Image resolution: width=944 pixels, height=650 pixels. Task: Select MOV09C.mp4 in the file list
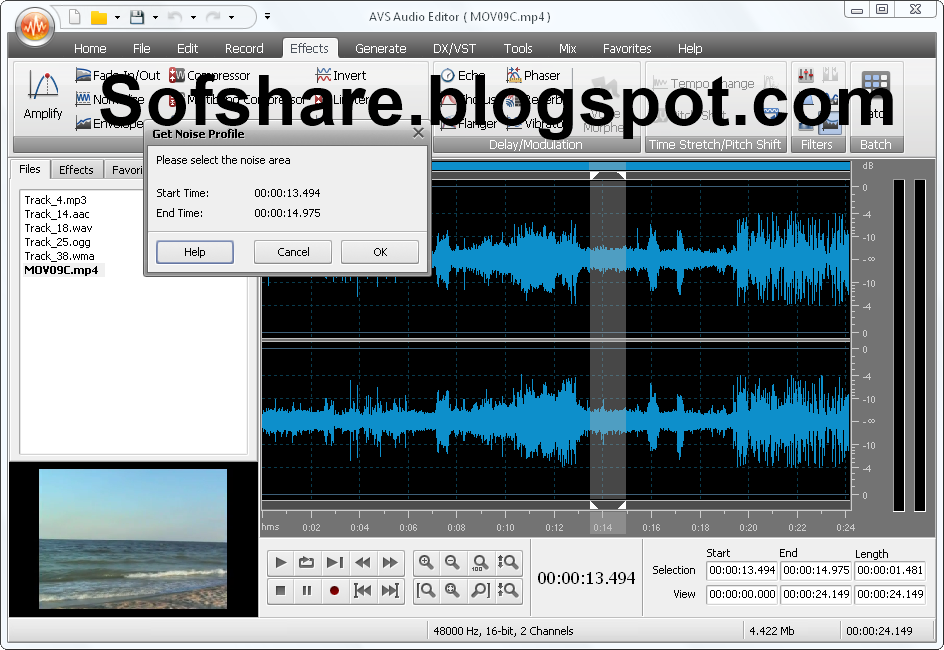point(61,270)
